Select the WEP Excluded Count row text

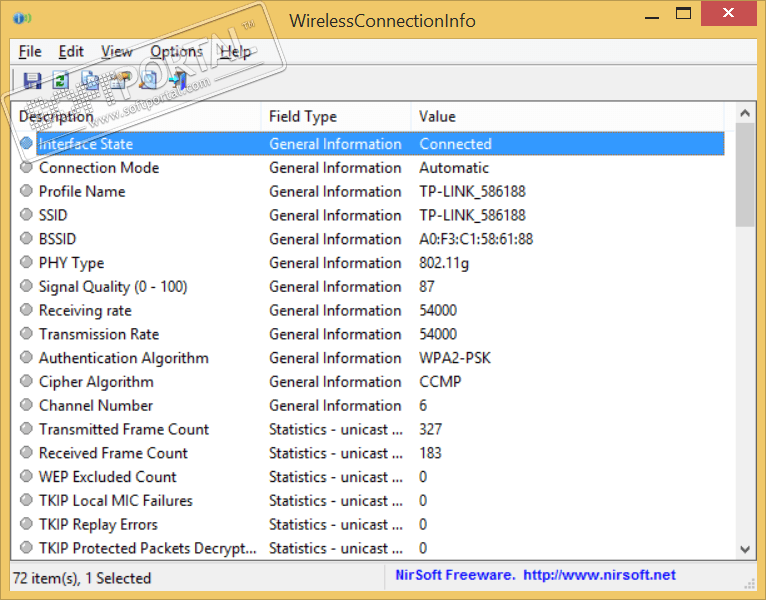pyautogui.click(x=107, y=477)
